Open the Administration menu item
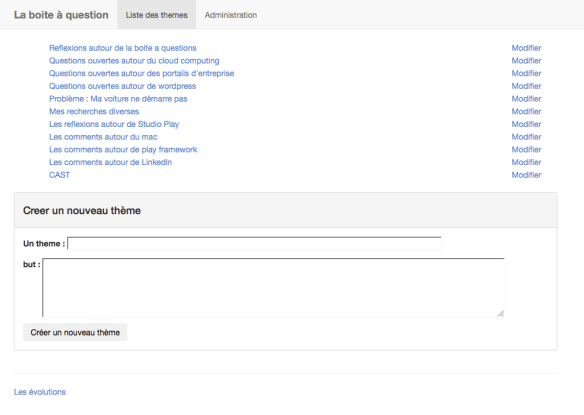This screenshot has height=415, width=584. pos(231,15)
